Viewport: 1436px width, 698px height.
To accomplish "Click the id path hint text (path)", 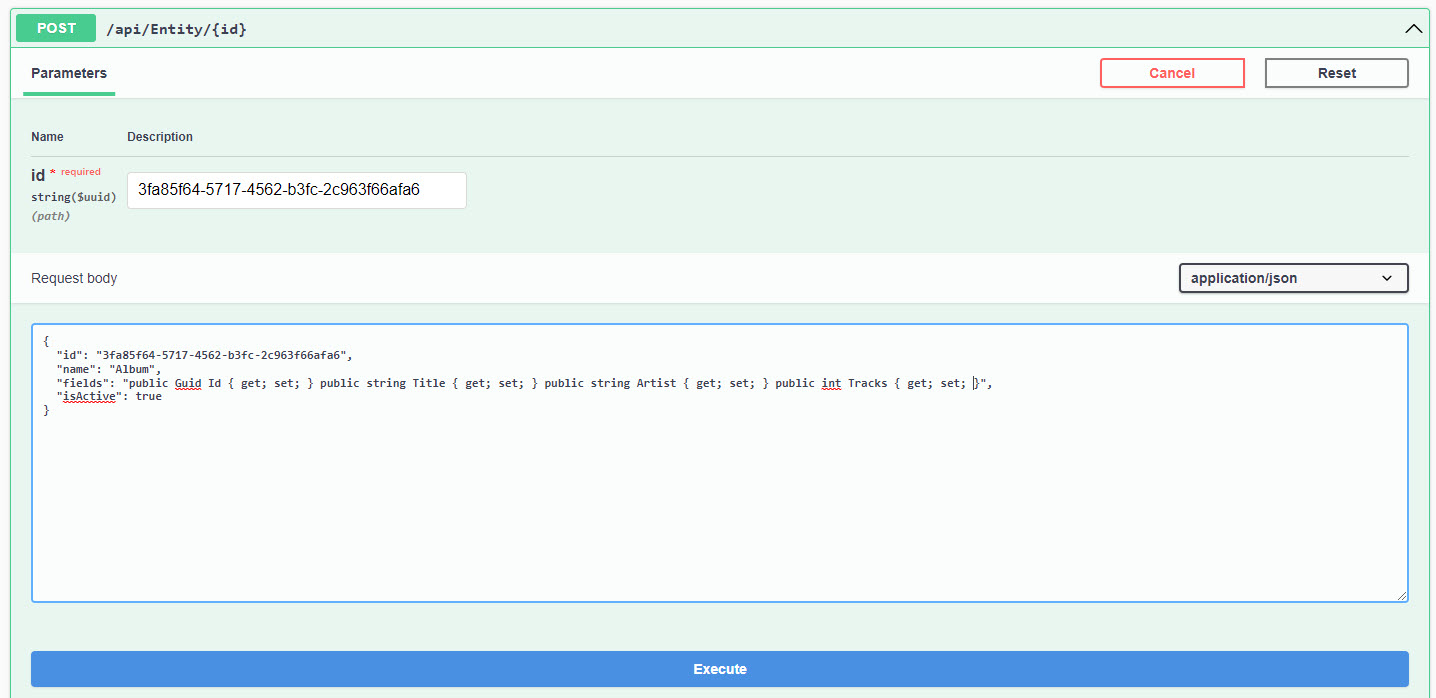I will pyautogui.click(x=50, y=215).
